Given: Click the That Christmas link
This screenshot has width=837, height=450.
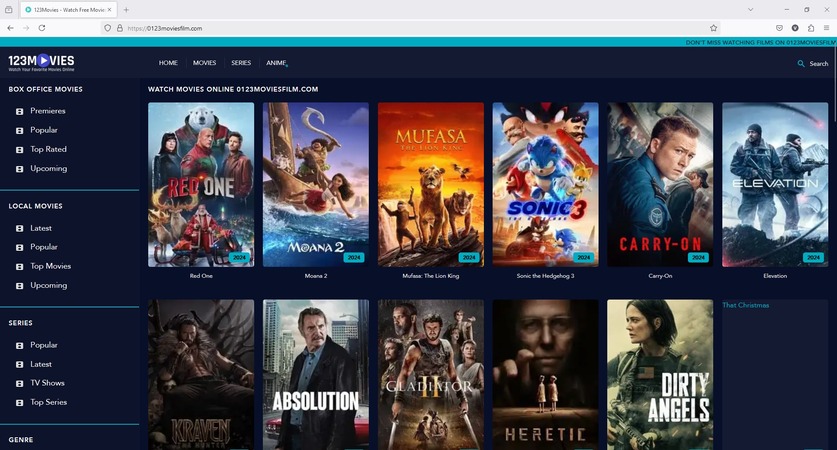Looking at the screenshot, I should point(746,305).
